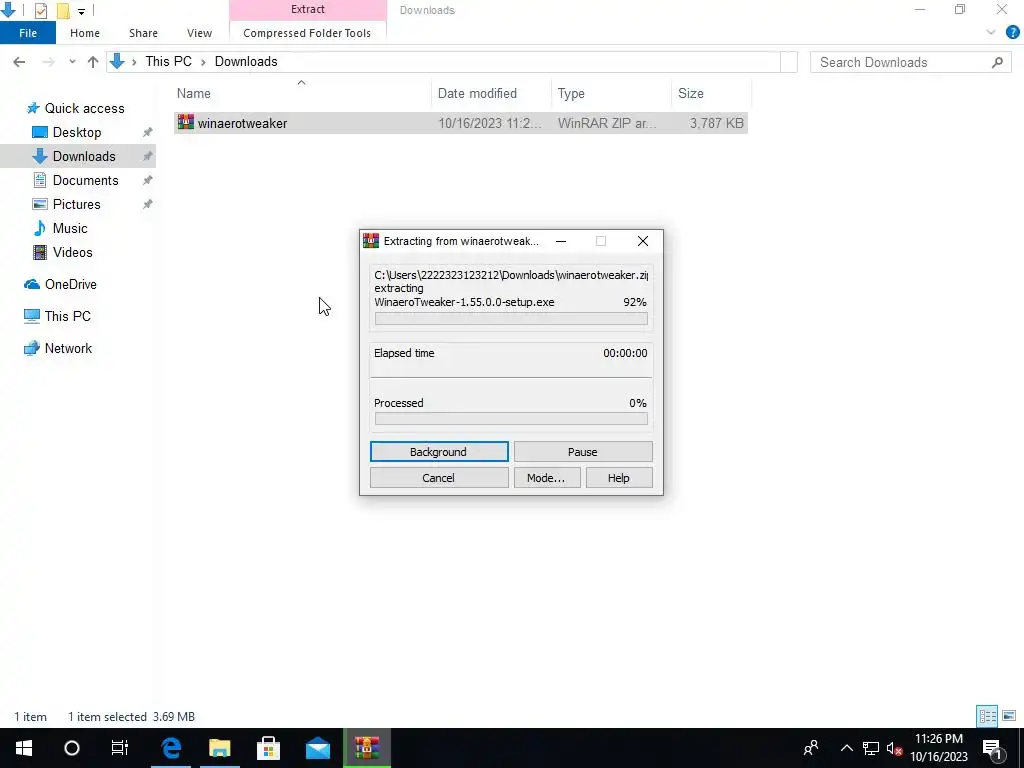Unpin Desktop using its pin icon
Image resolution: width=1024 pixels, height=768 pixels.
[x=148, y=133]
